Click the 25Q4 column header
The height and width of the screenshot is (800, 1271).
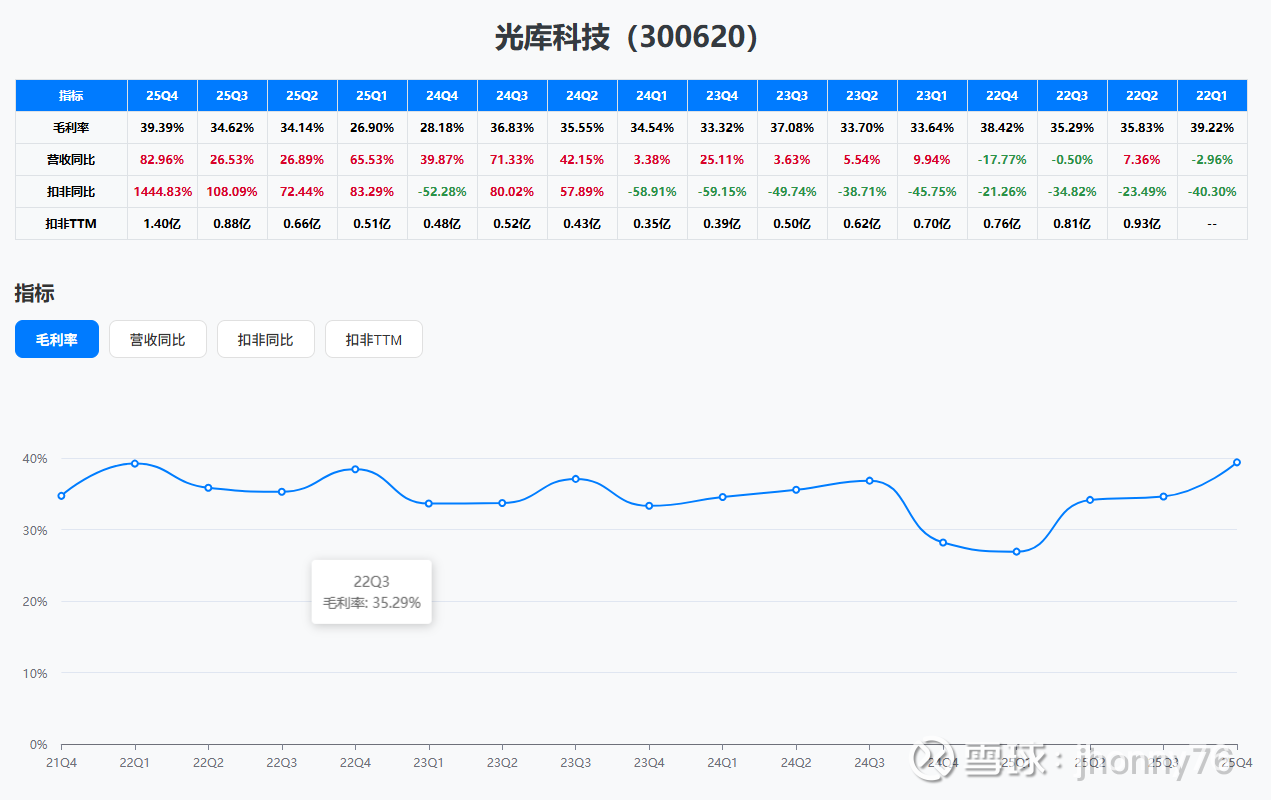[162, 96]
